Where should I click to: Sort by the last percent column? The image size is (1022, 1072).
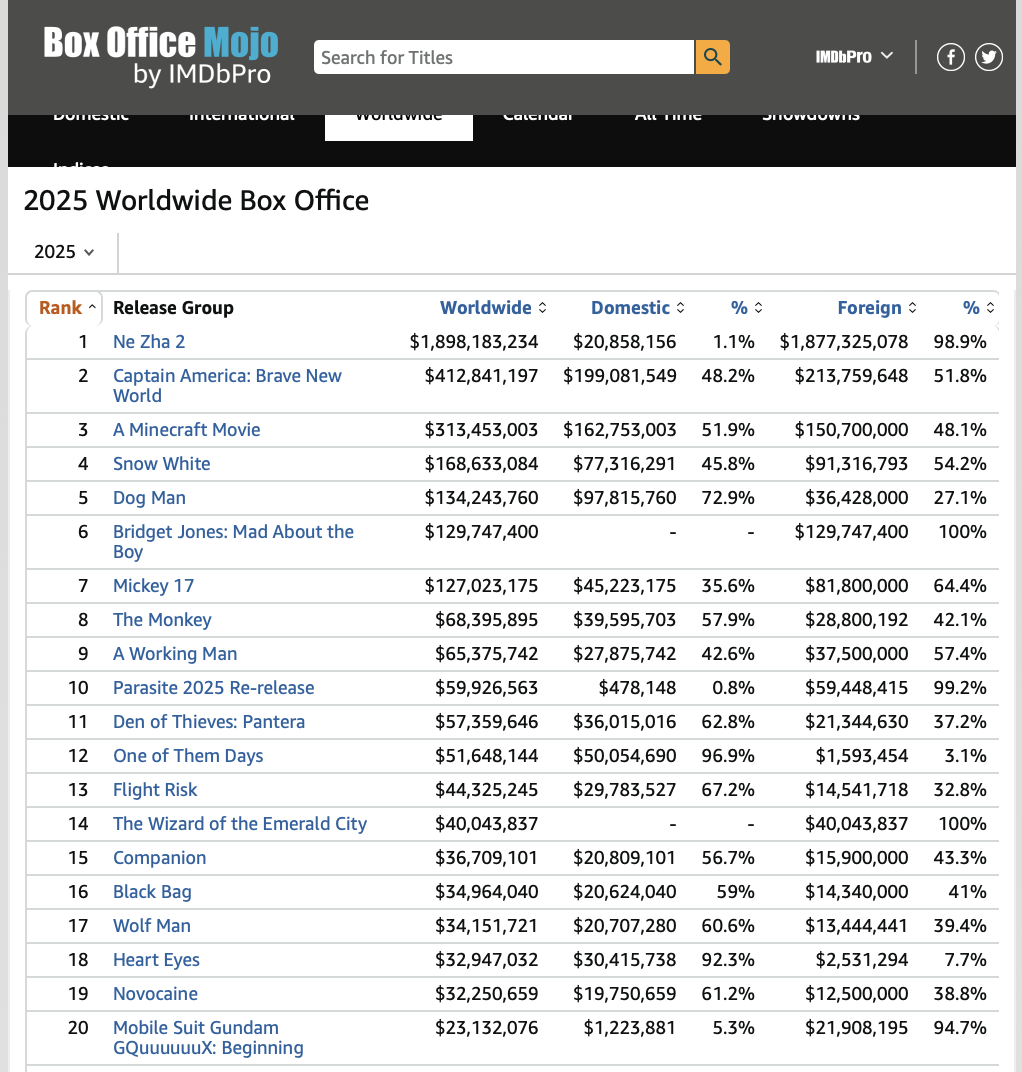click(x=978, y=308)
